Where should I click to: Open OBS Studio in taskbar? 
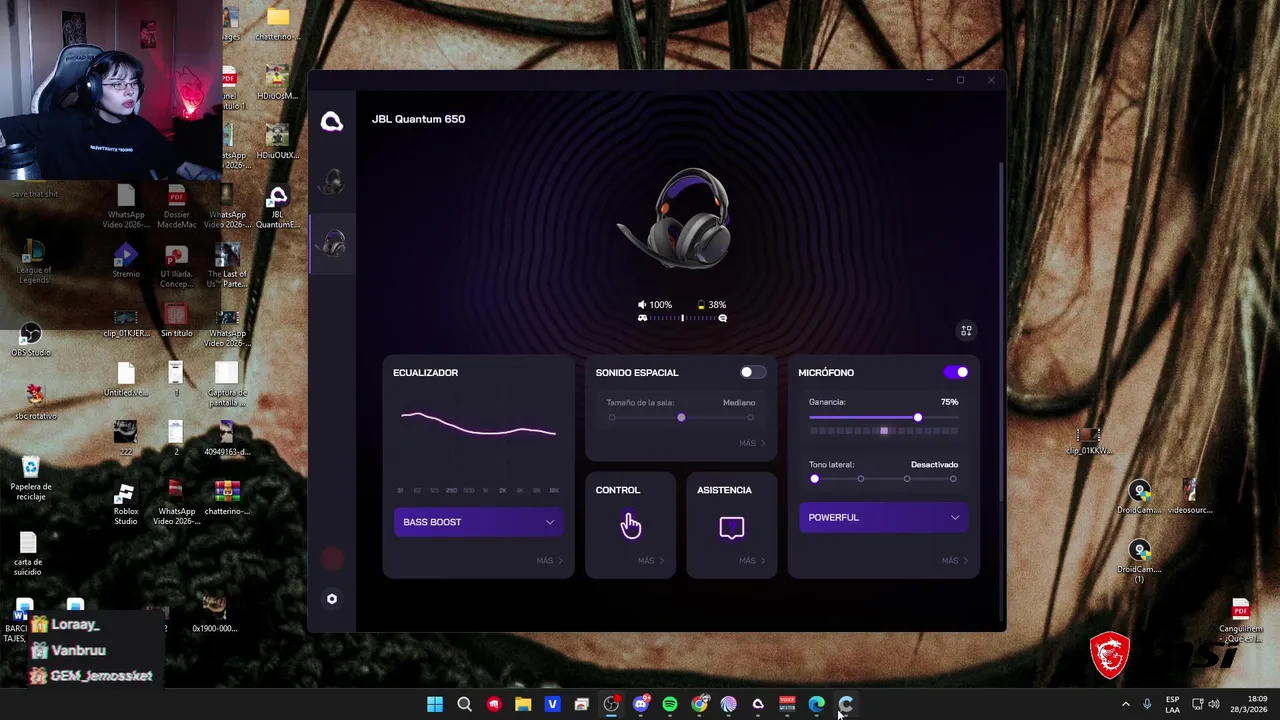pyautogui.click(x=611, y=704)
